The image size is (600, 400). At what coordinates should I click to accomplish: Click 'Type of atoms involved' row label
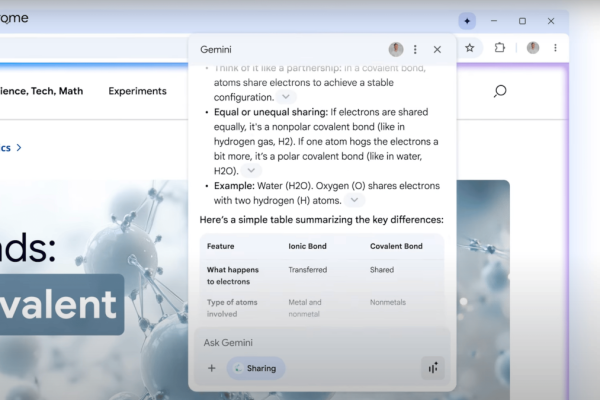232,308
